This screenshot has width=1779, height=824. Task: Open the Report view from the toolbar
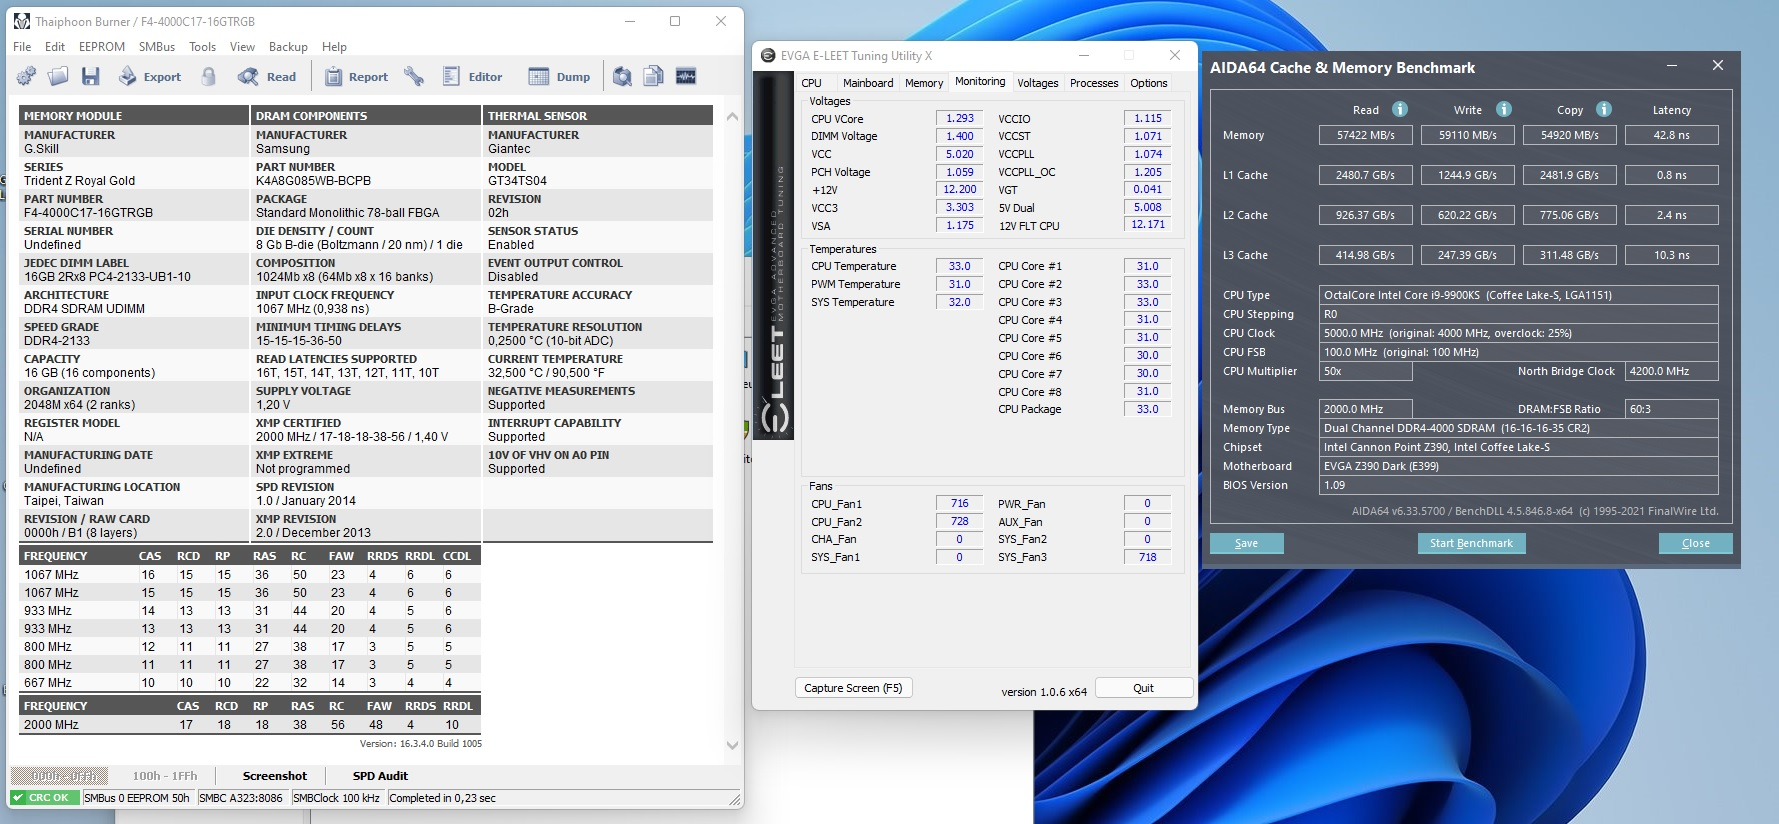tap(355, 76)
